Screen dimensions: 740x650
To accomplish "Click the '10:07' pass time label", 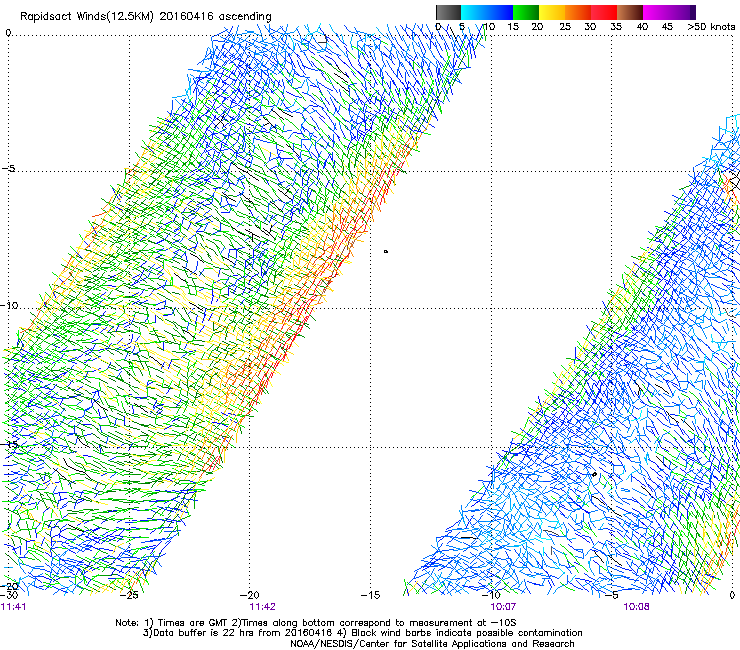I will click(503, 606).
